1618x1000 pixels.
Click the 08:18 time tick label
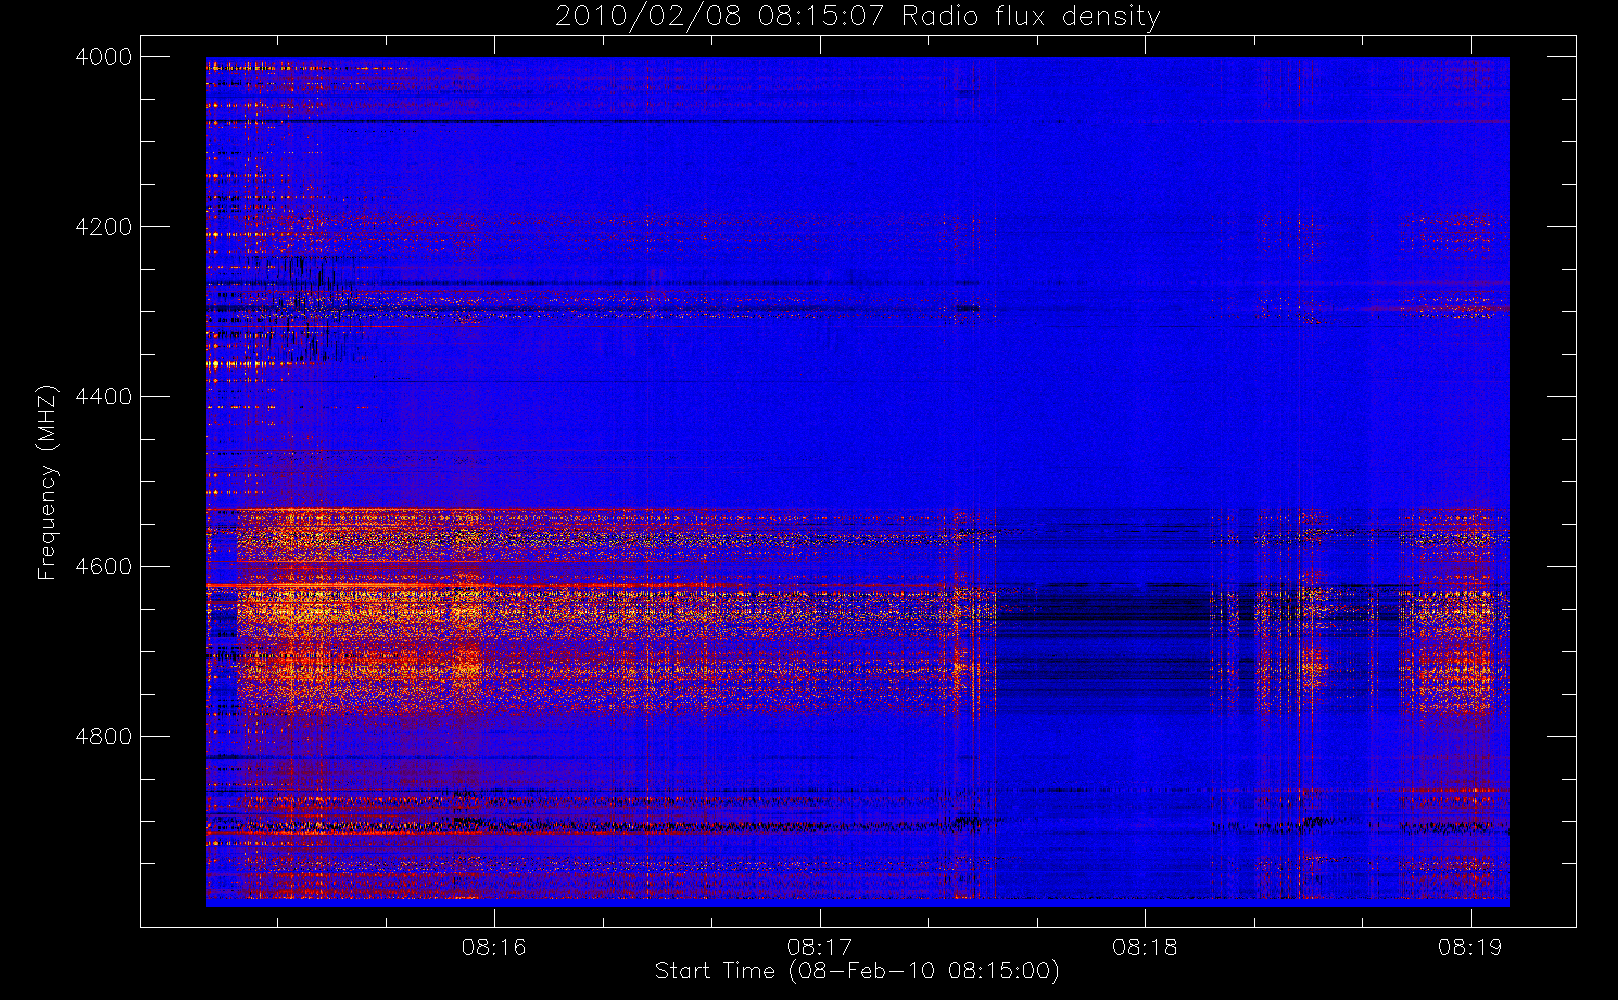1145,947
